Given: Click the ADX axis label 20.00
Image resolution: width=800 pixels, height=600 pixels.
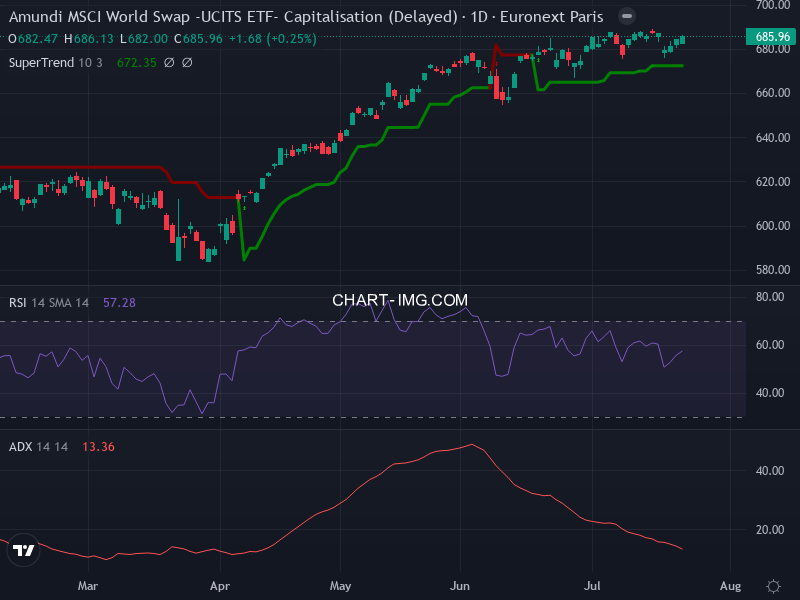Looking at the screenshot, I should click(x=770, y=530).
